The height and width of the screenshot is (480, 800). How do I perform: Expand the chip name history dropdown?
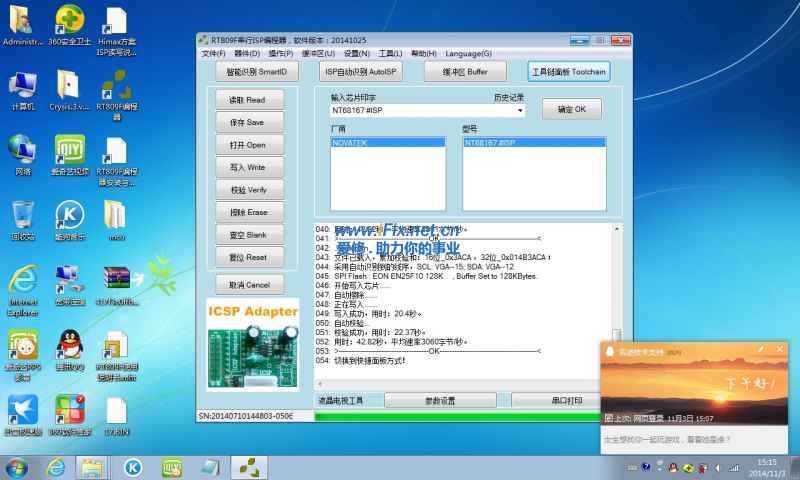click(x=519, y=110)
